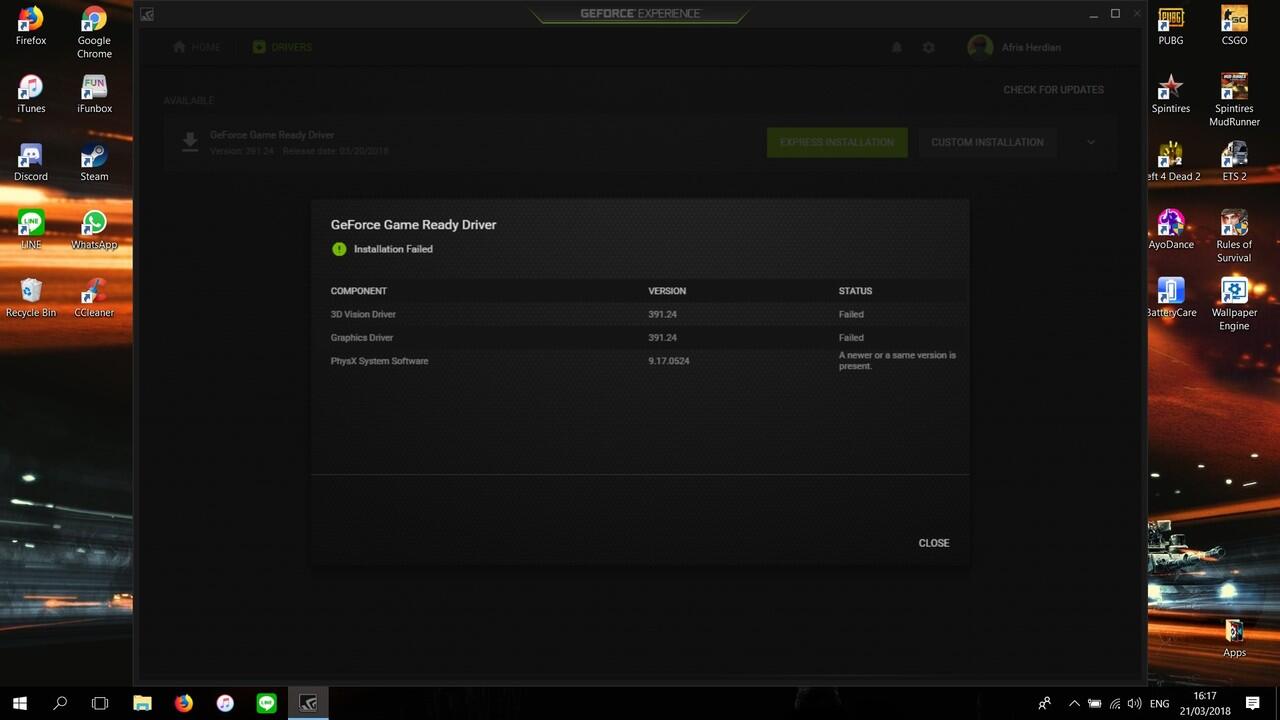The width and height of the screenshot is (1280, 720).
Task: Open the Spintires MudRunner desktop shortcut
Action: [1234, 100]
